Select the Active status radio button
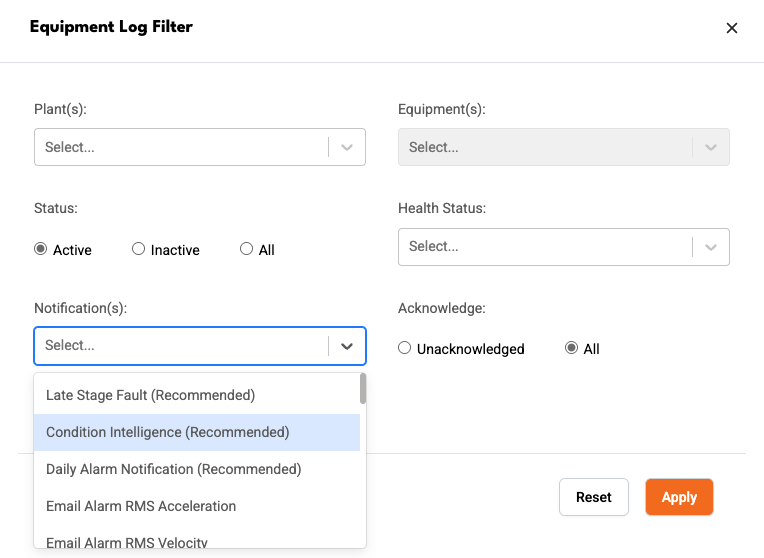 [x=40, y=249]
